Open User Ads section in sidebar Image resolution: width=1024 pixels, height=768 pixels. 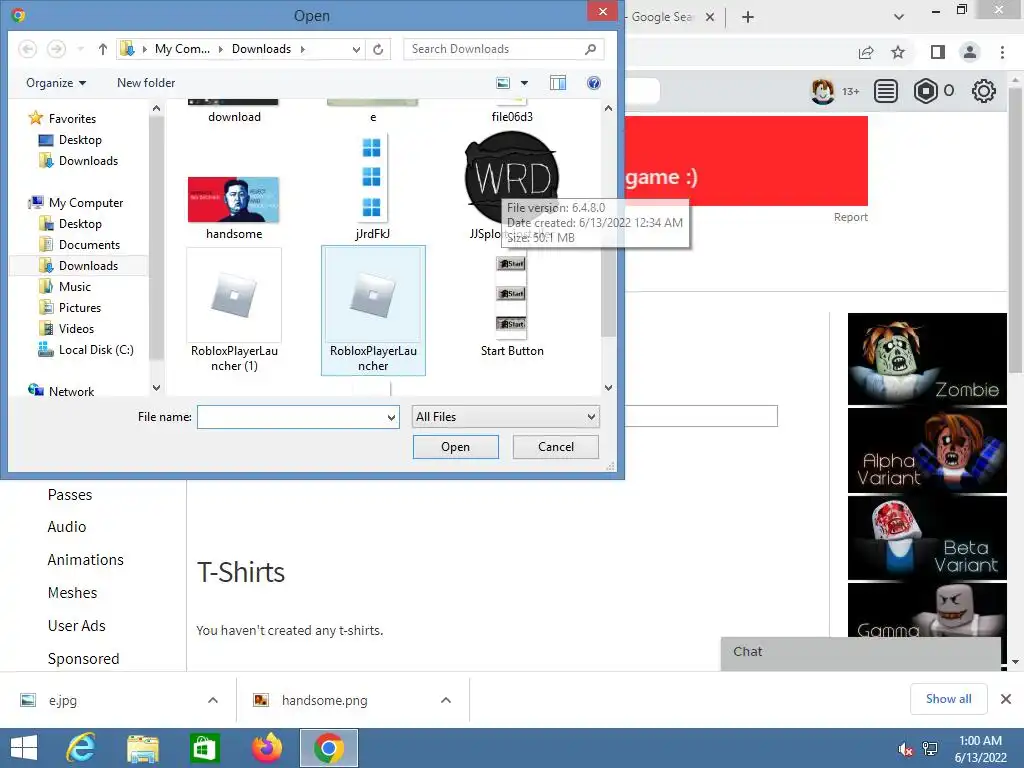(x=76, y=626)
